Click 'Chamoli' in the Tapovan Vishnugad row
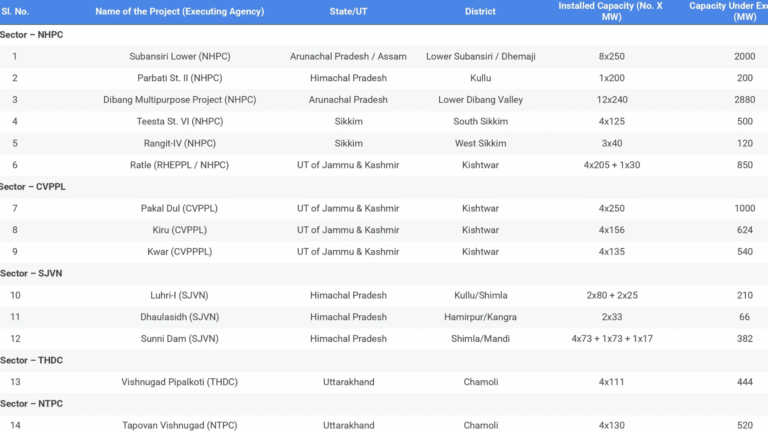768x432 pixels. [x=480, y=425]
